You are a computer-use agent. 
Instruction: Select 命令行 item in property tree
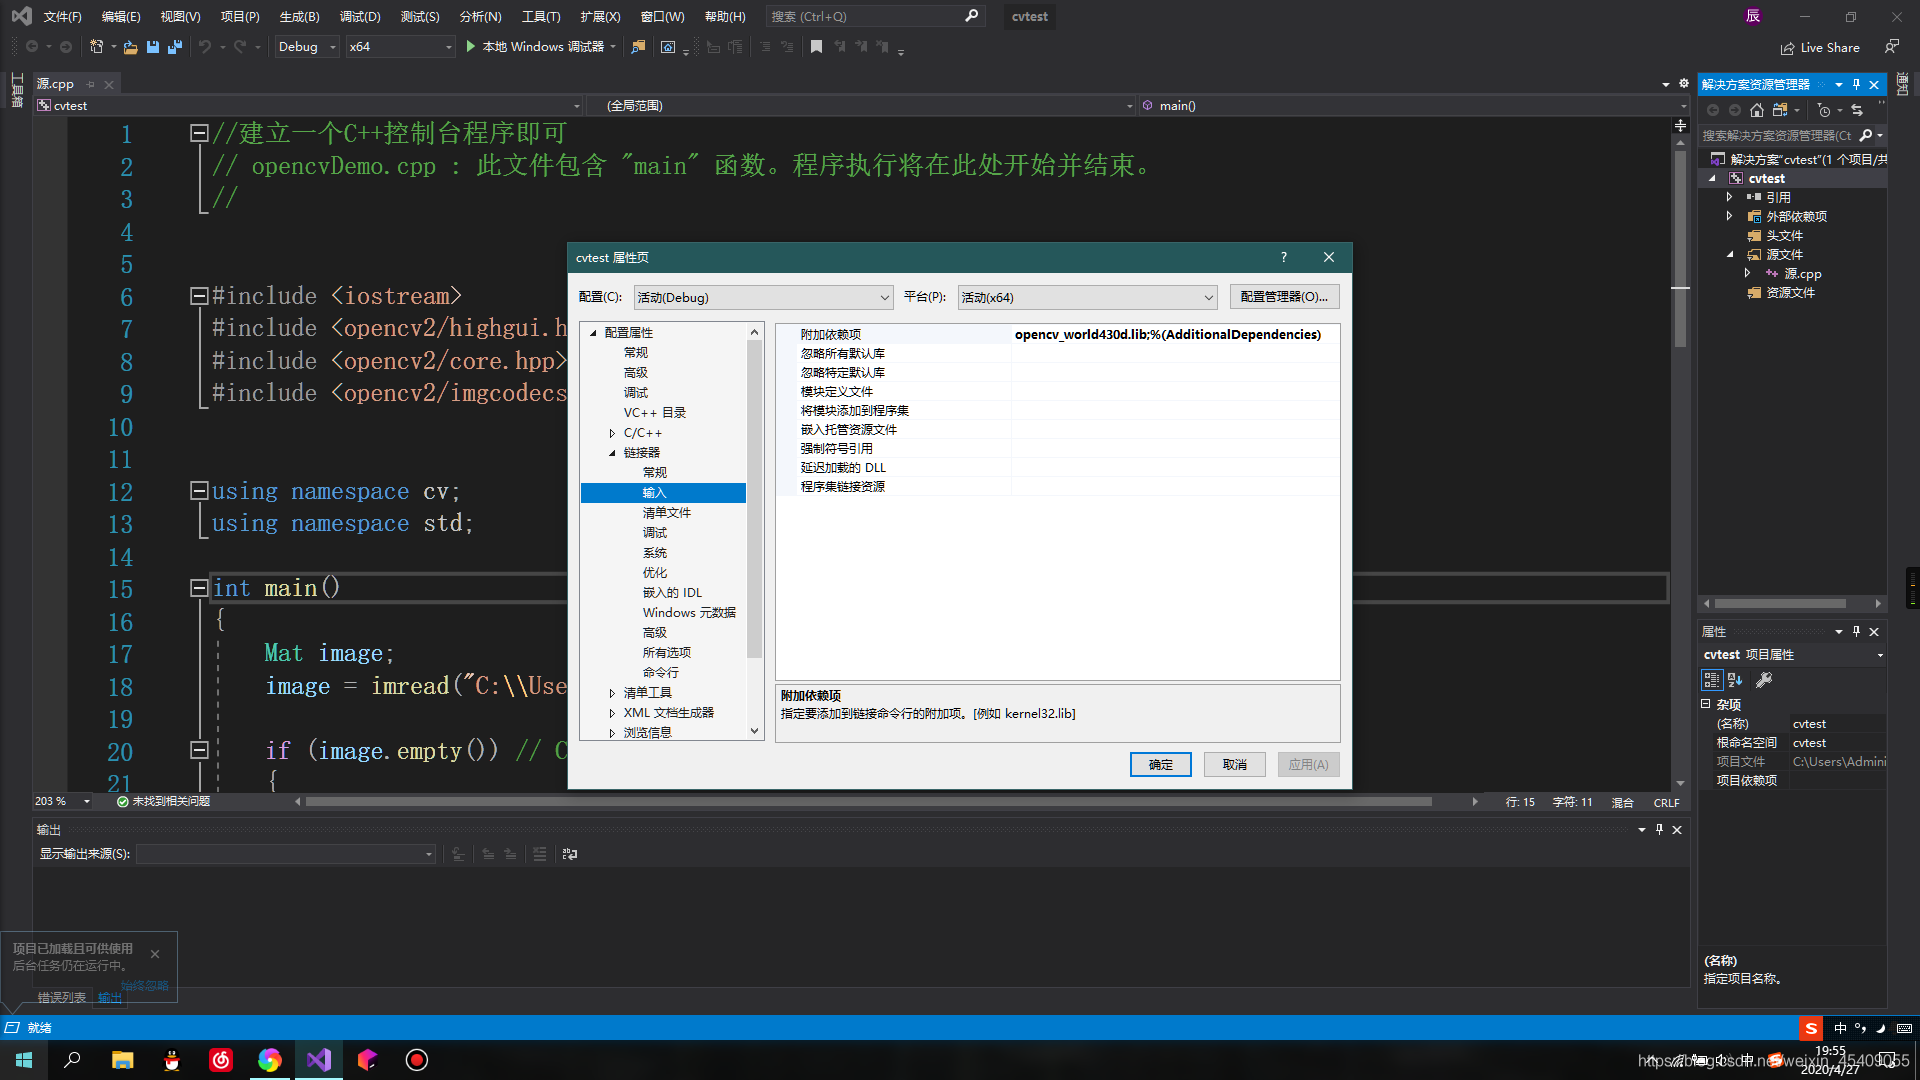660,673
